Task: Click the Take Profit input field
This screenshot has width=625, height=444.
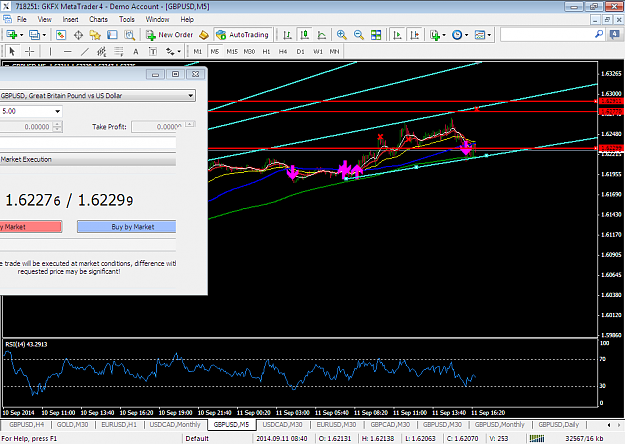Action: (159, 127)
